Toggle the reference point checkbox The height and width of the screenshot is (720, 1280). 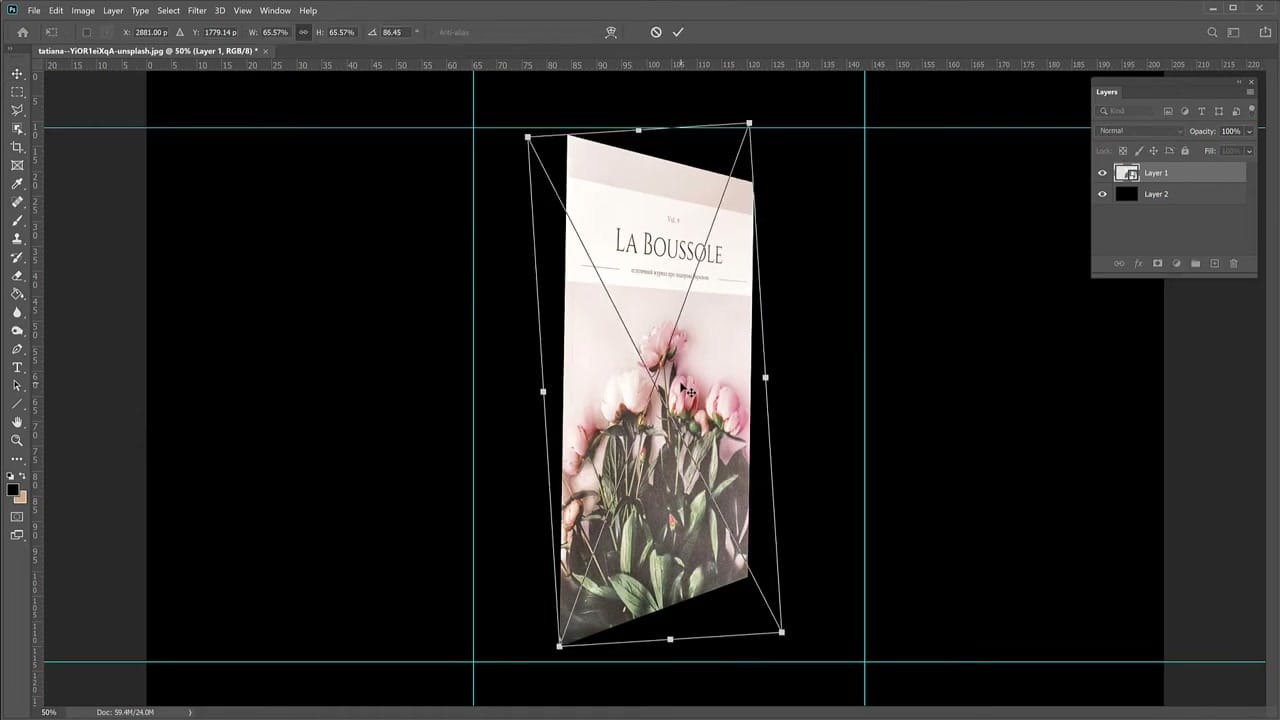click(x=86, y=32)
